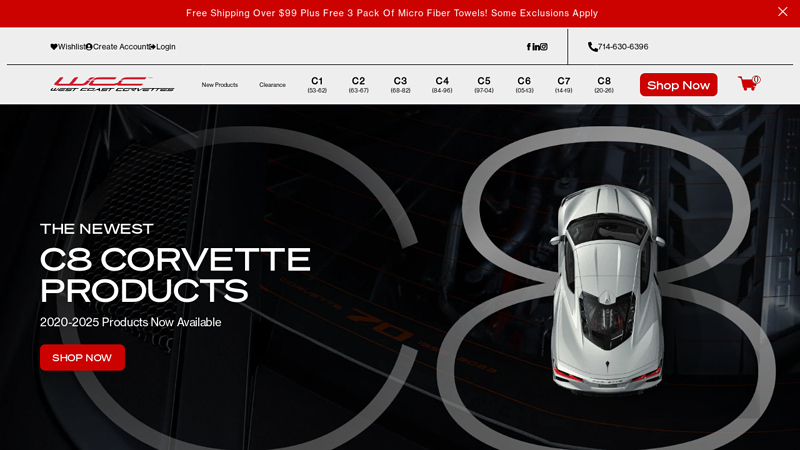Click the silver Corvette hero image
Image resolution: width=800 pixels, height=450 pixels.
(x=607, y=288)
